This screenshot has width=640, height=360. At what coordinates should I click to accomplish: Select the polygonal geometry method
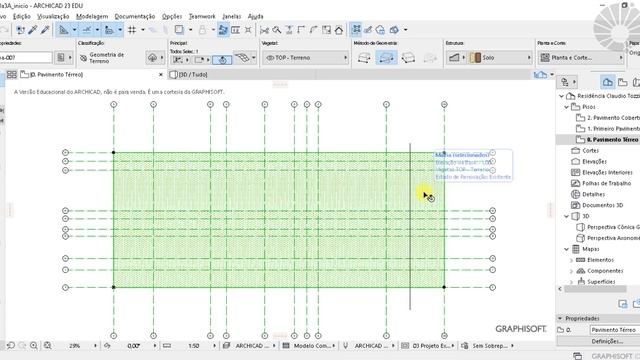pos(364,58)
